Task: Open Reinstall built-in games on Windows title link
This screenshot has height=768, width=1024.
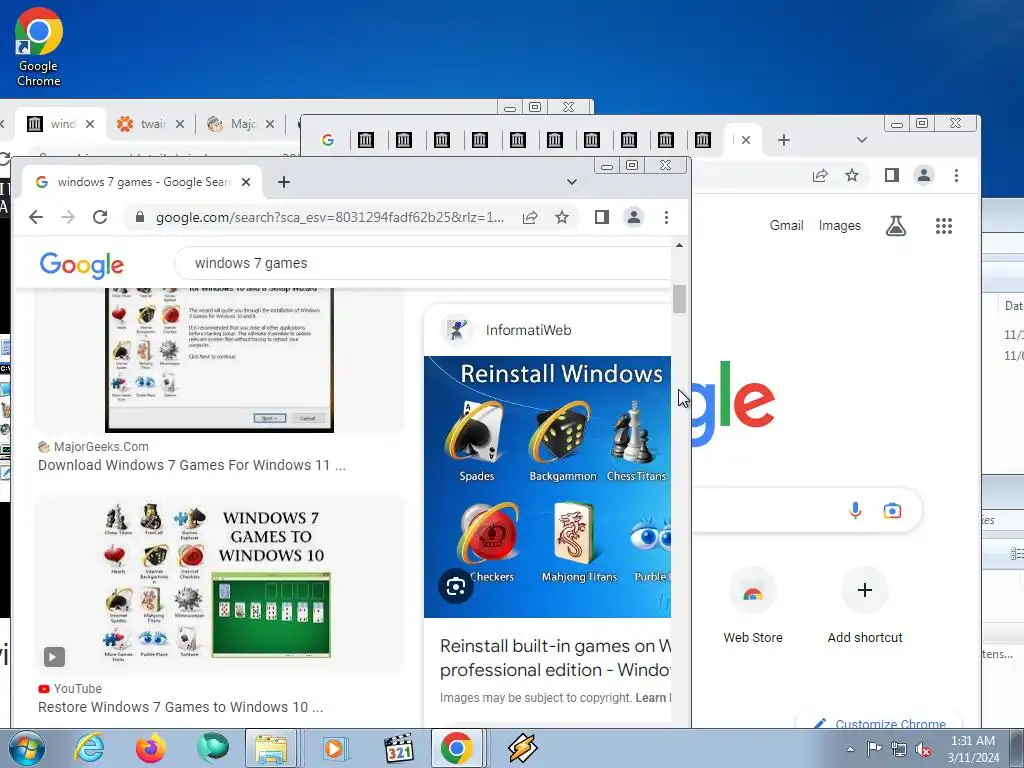Action: (555, 658)
